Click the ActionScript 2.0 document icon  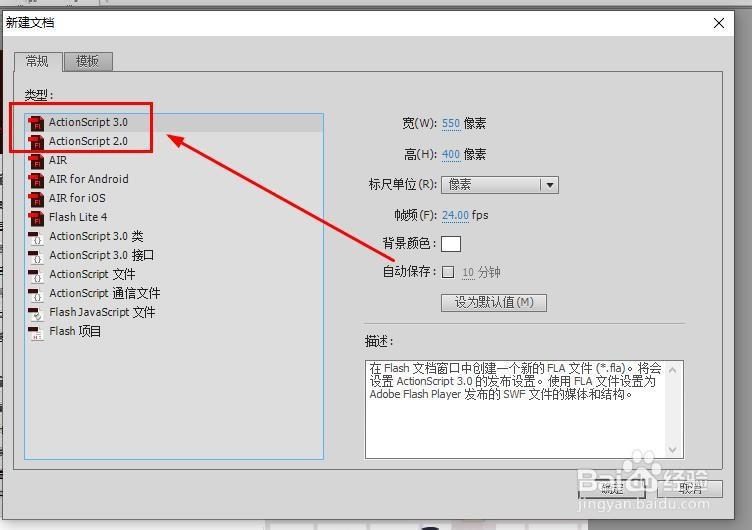click(x=36, y=142)
